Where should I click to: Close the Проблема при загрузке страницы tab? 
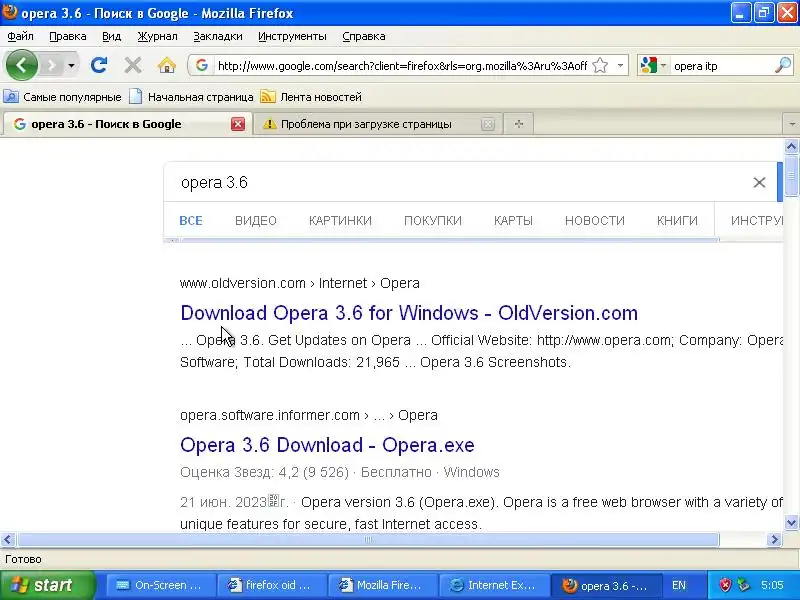pyautogui.click(x=488, y=124)
